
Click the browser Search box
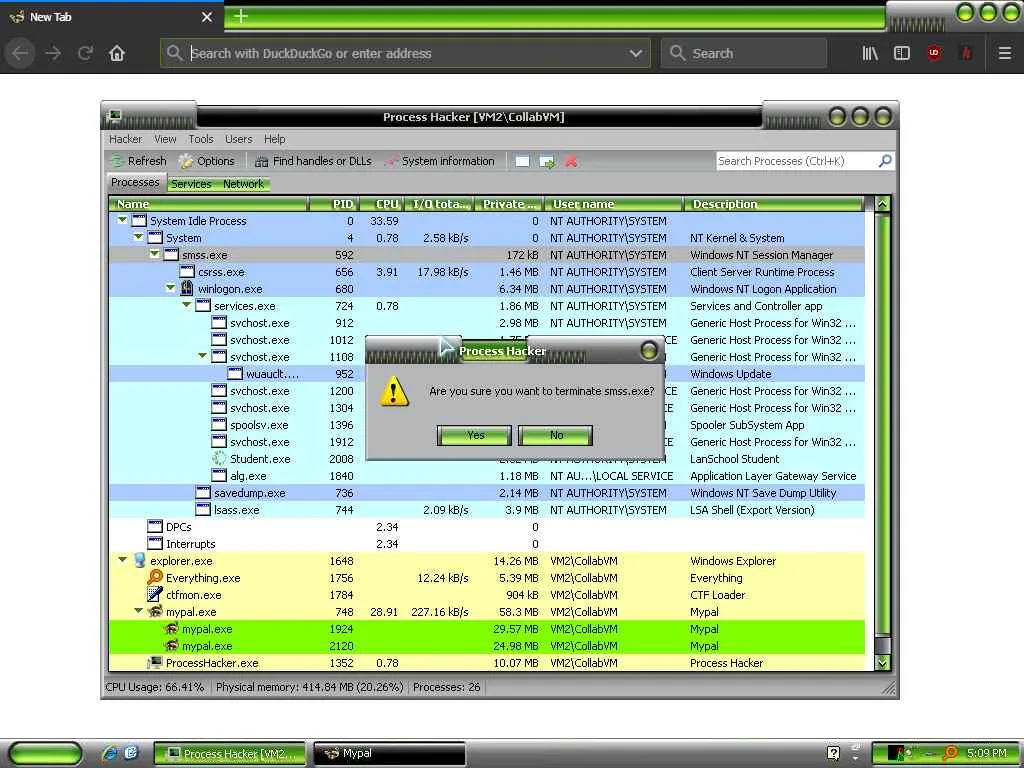(x=744, y=53)
